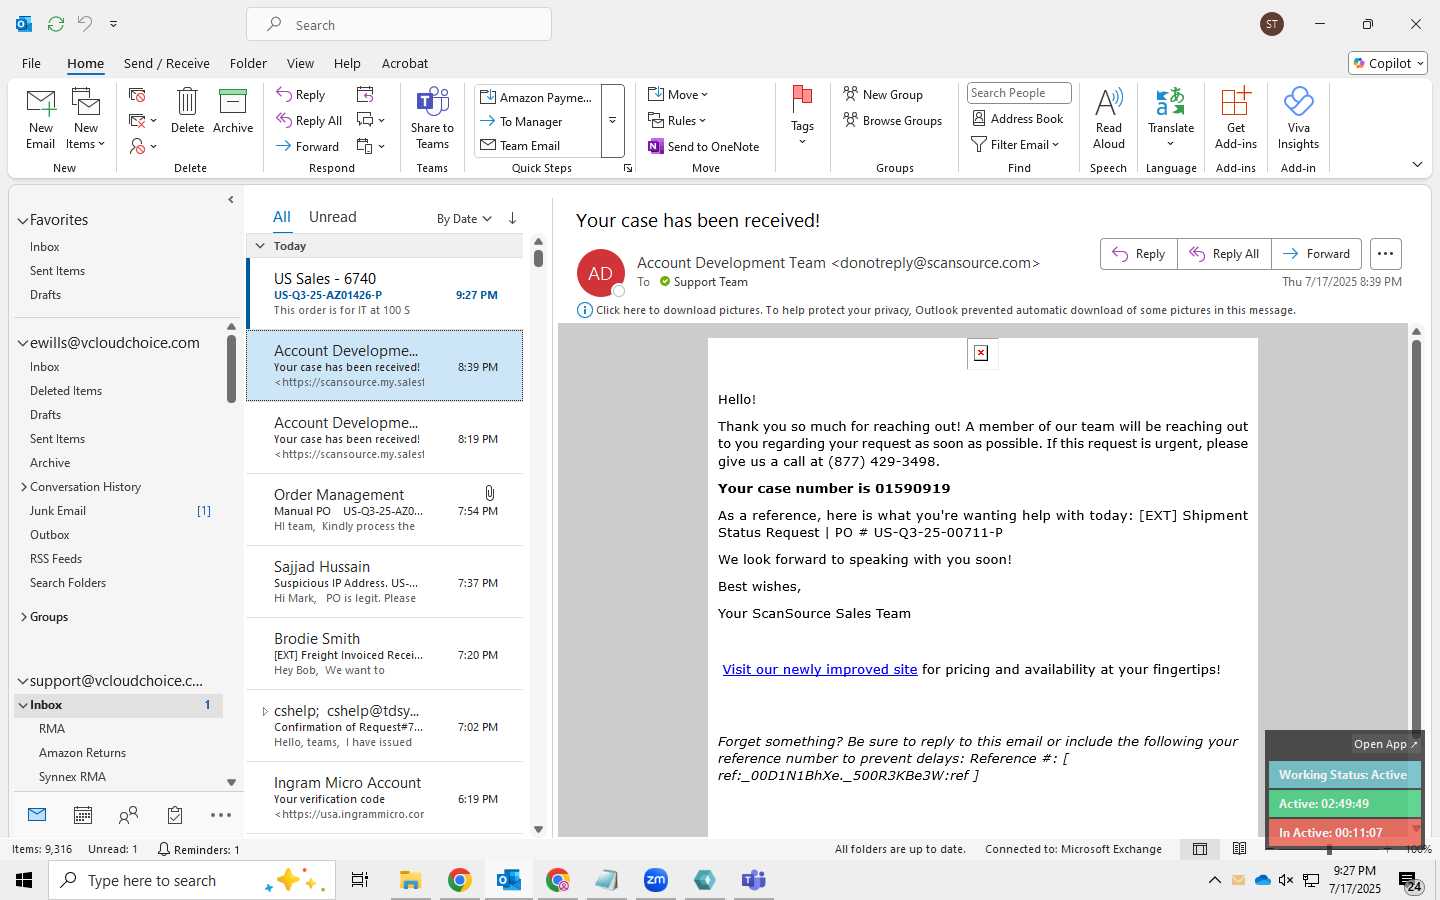This screenshot has height=900, width=1440.
Task: Archive the selected email
Action: (x=233, y=111)
